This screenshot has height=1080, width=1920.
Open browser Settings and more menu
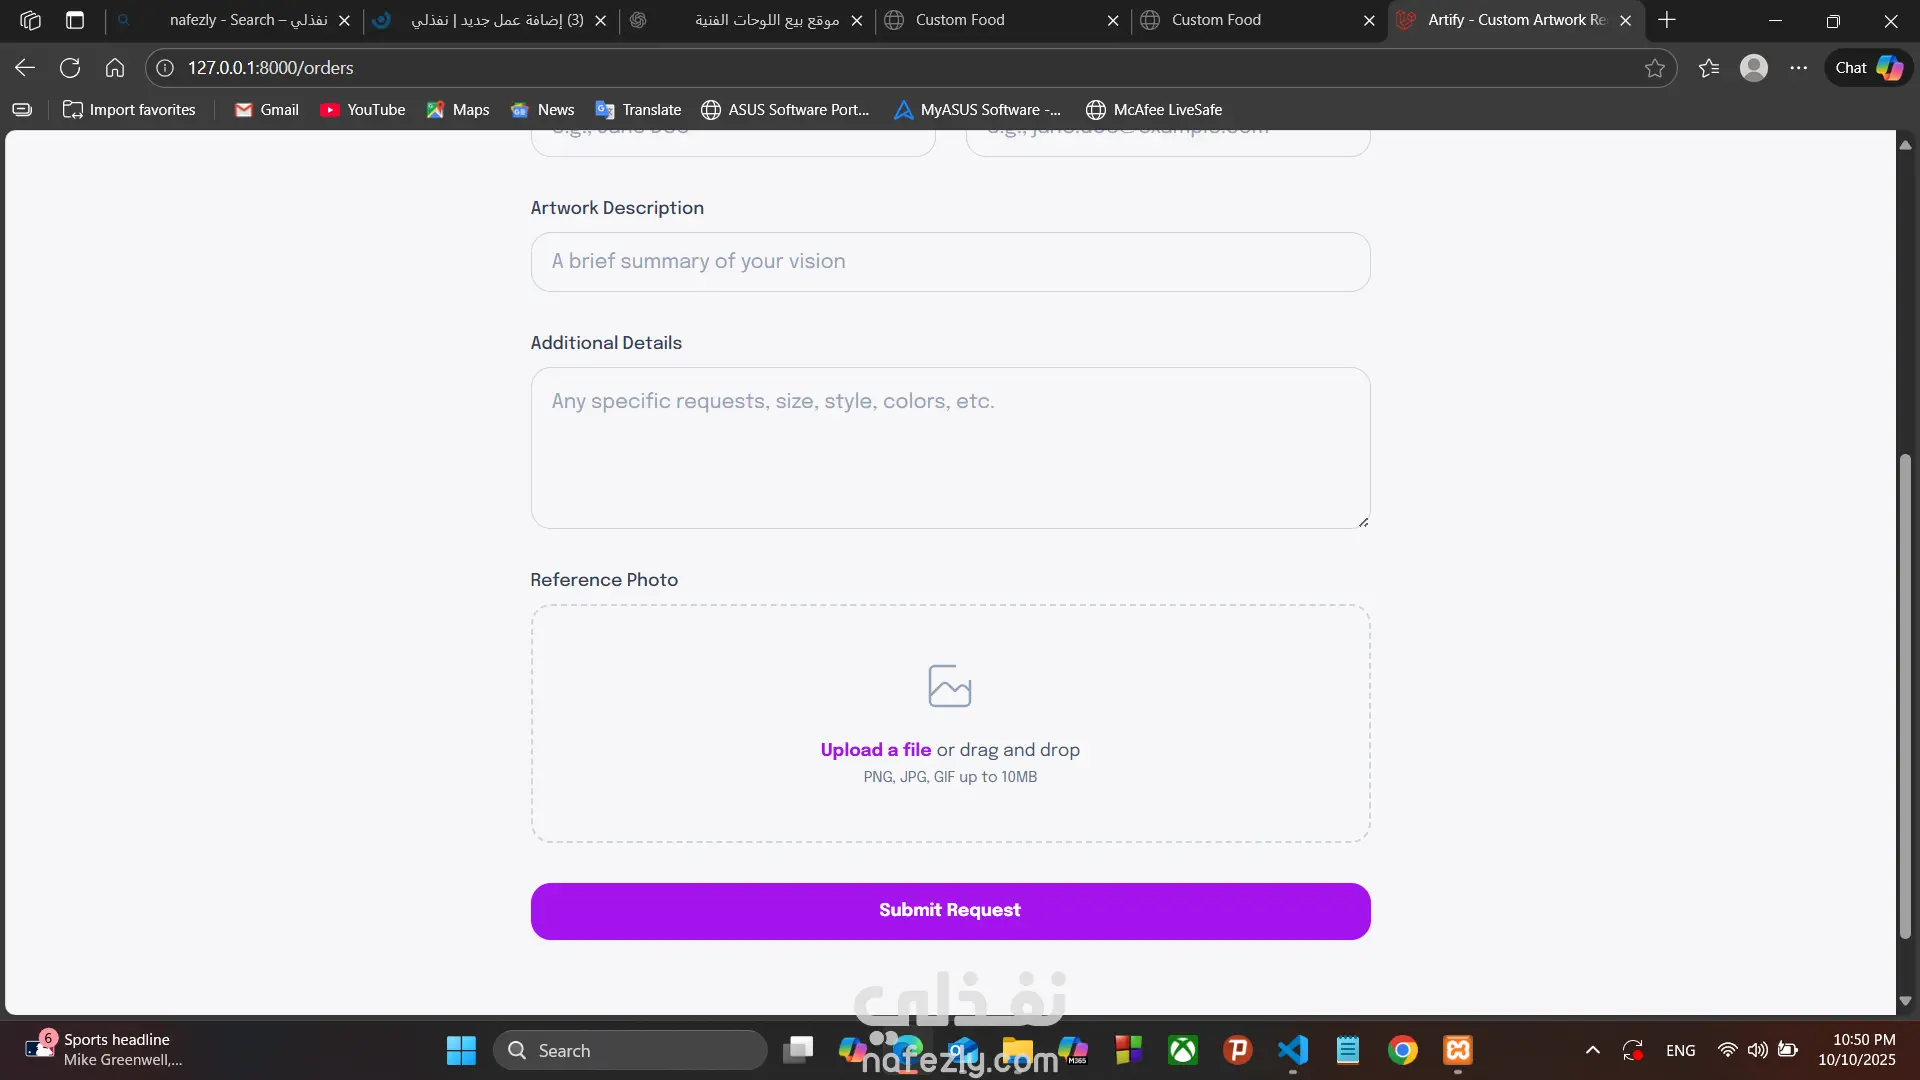point(1798,68)
